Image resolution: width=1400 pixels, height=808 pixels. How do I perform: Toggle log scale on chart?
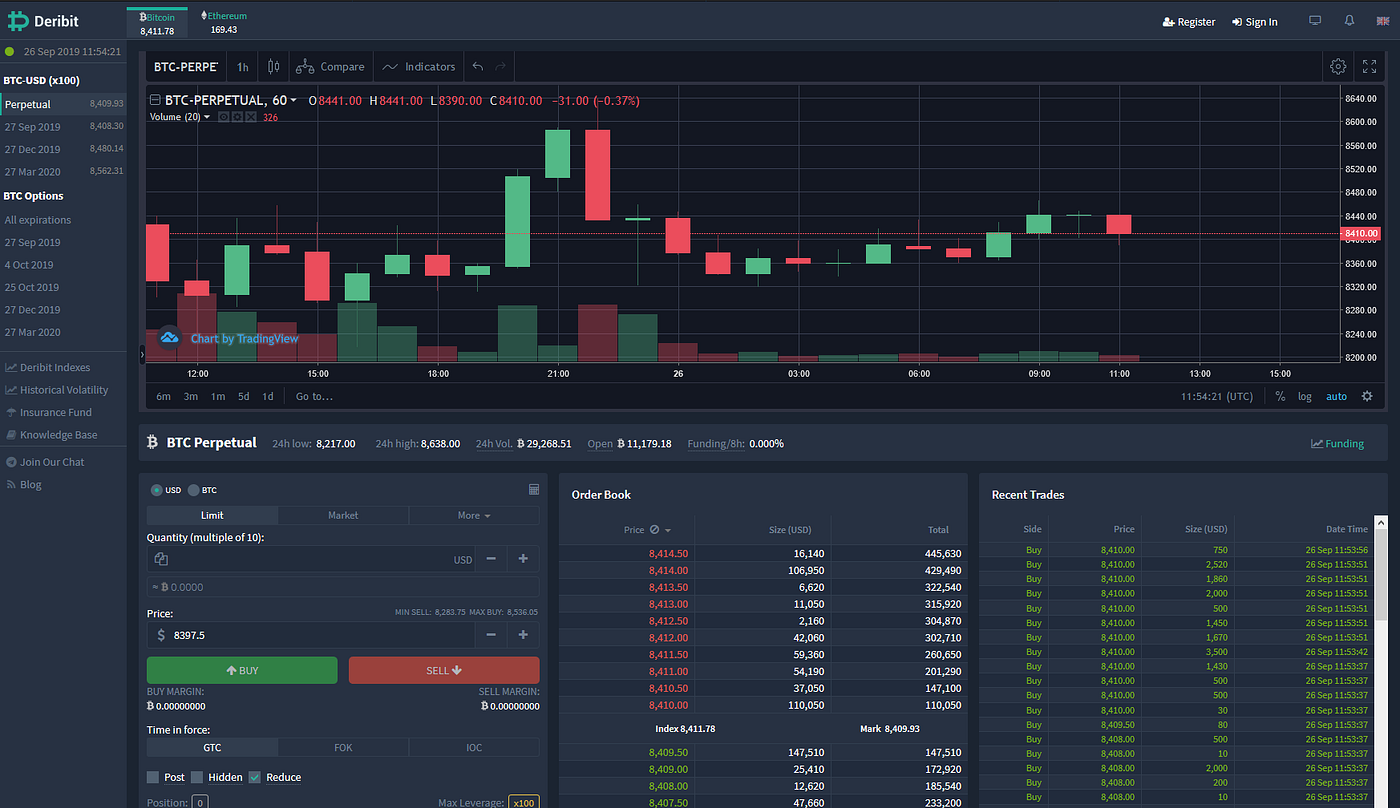pyautogui.click(x=1305, y=396)
